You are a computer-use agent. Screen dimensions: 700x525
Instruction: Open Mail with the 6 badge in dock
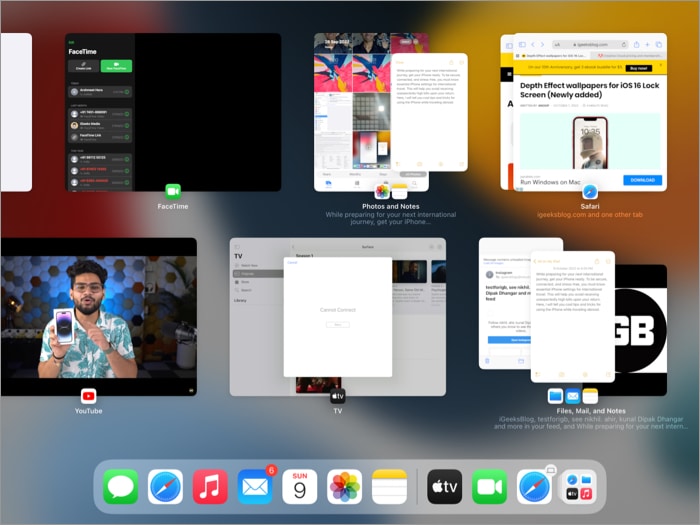pos(255,487)
